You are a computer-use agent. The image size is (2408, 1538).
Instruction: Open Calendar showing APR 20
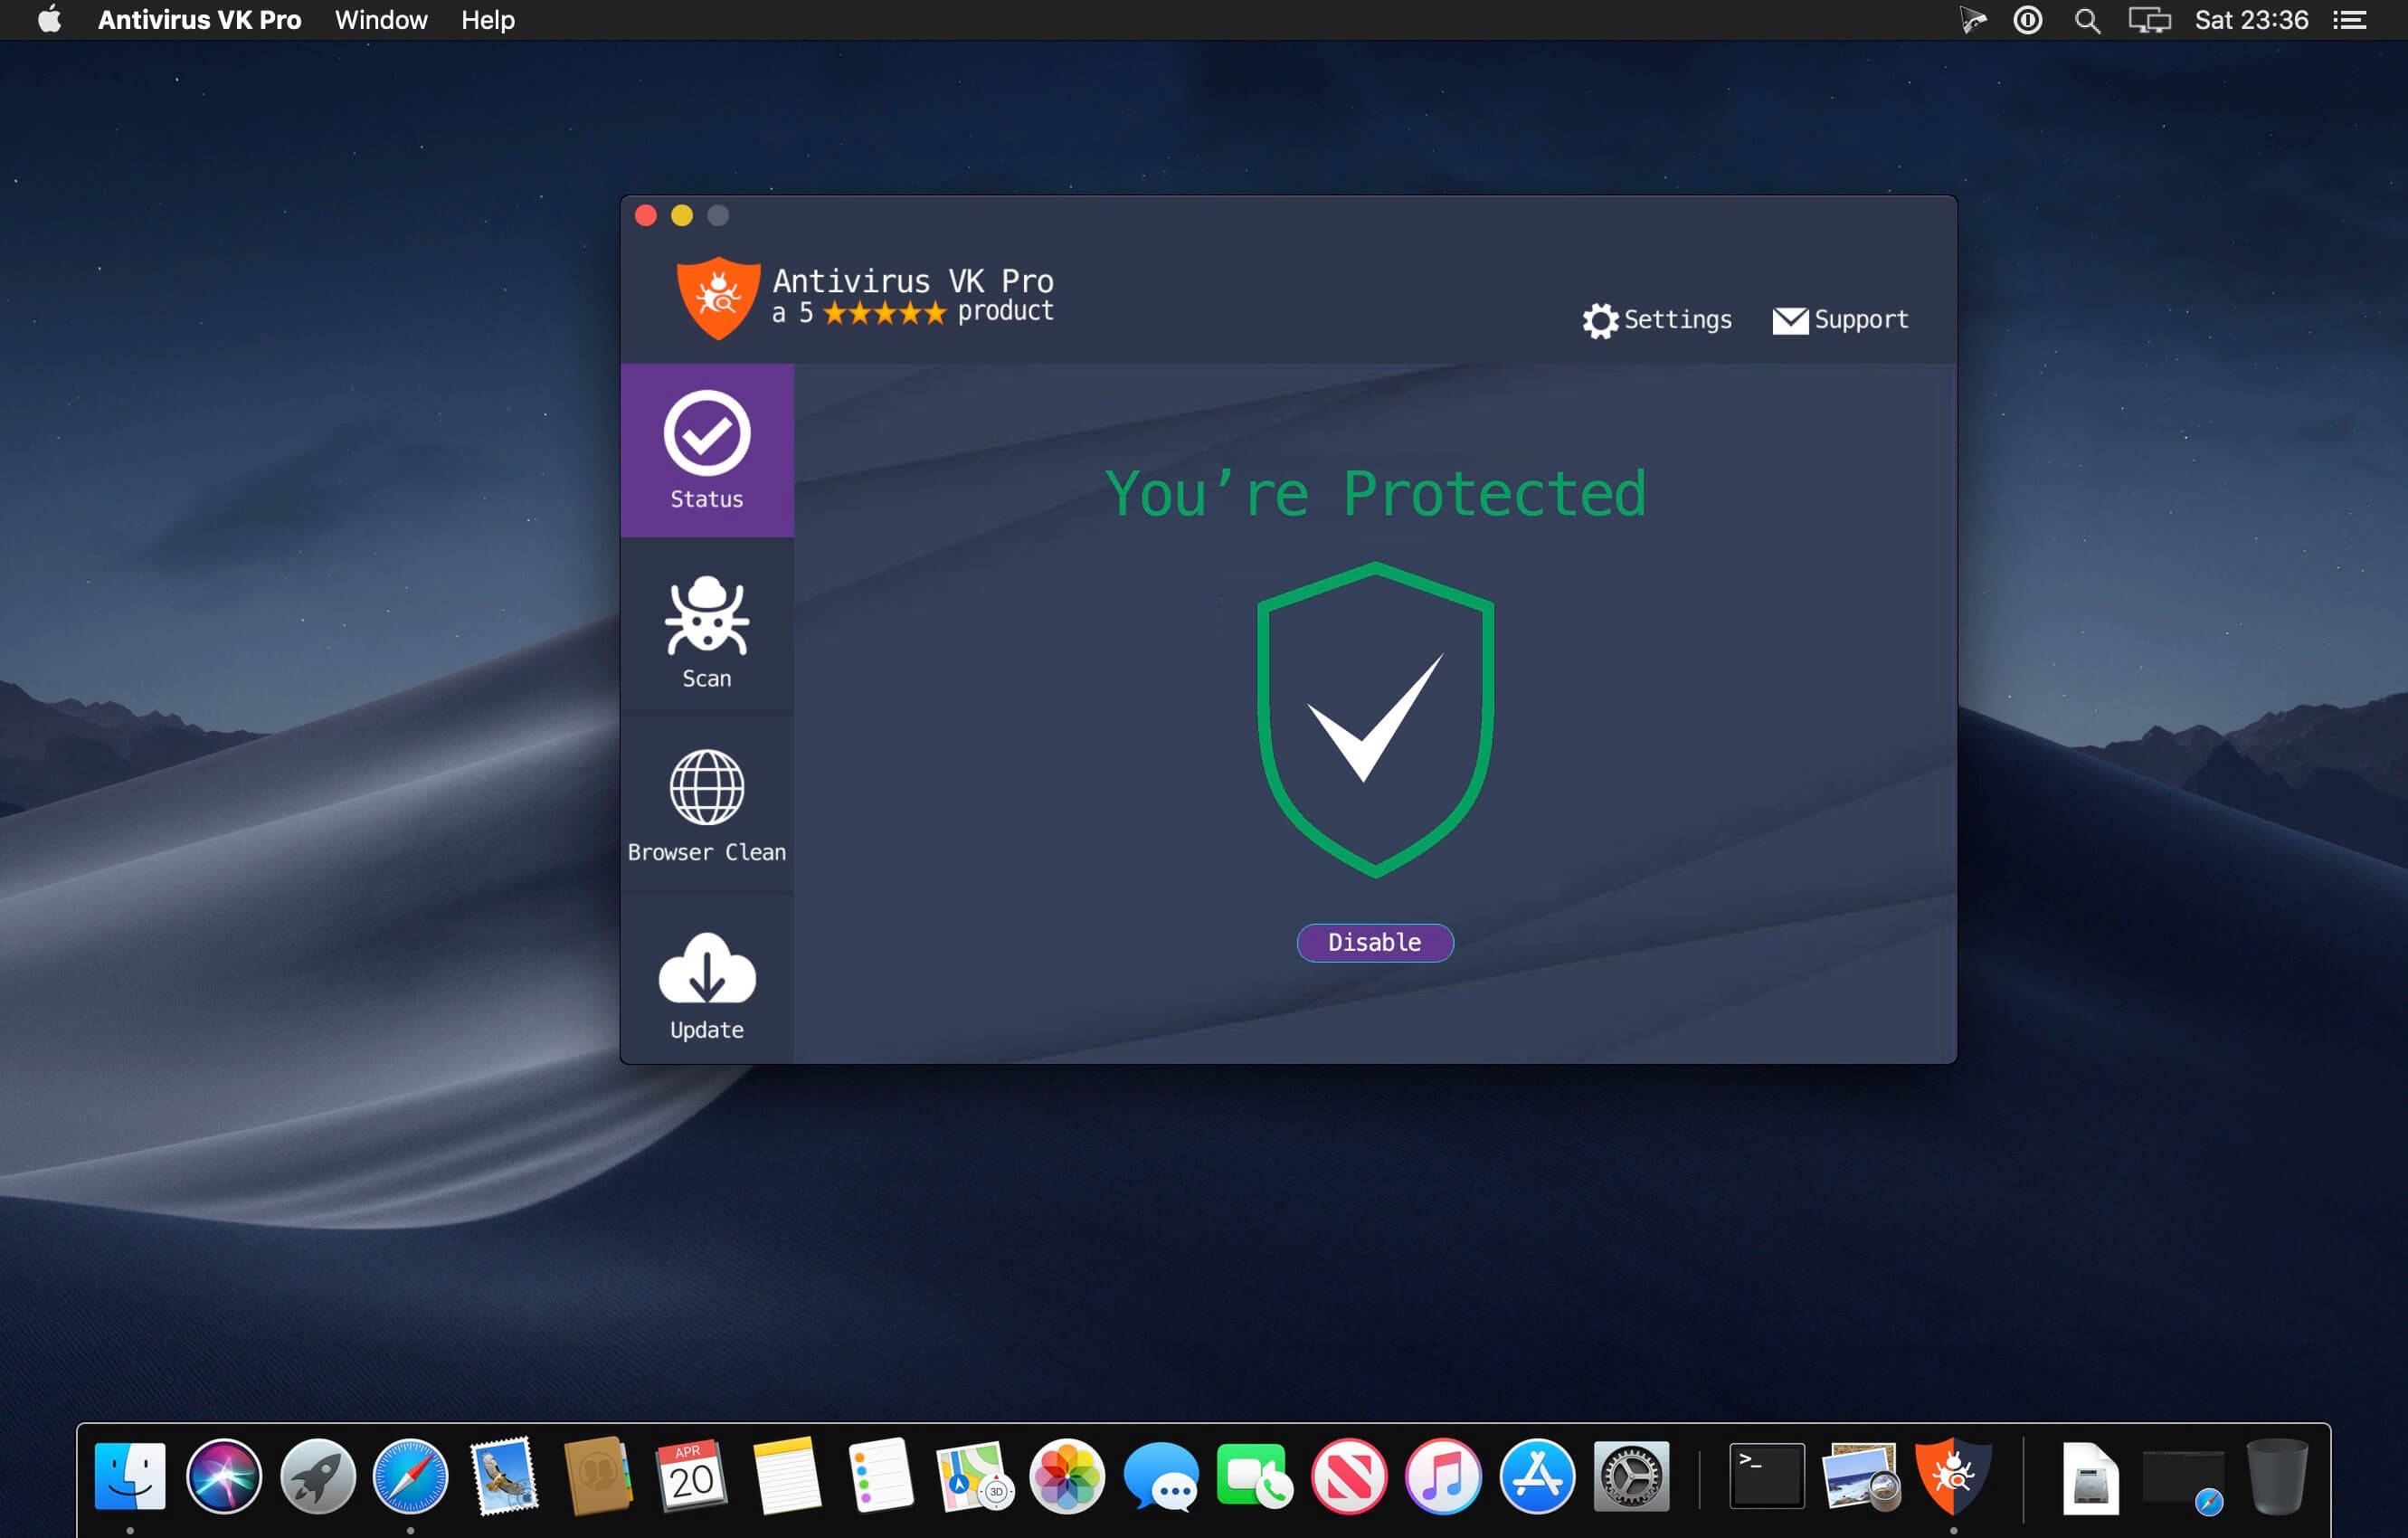pos(692,1476)
